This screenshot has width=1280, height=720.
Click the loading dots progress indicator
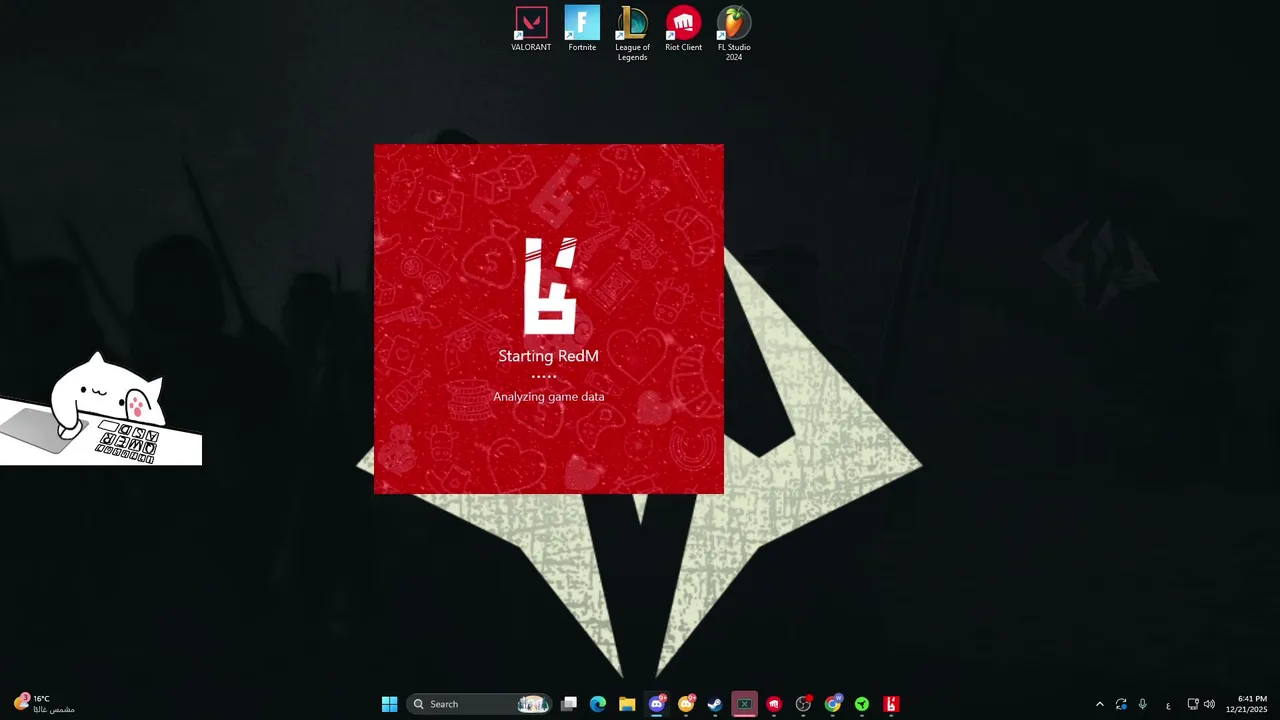pos(543,377)
